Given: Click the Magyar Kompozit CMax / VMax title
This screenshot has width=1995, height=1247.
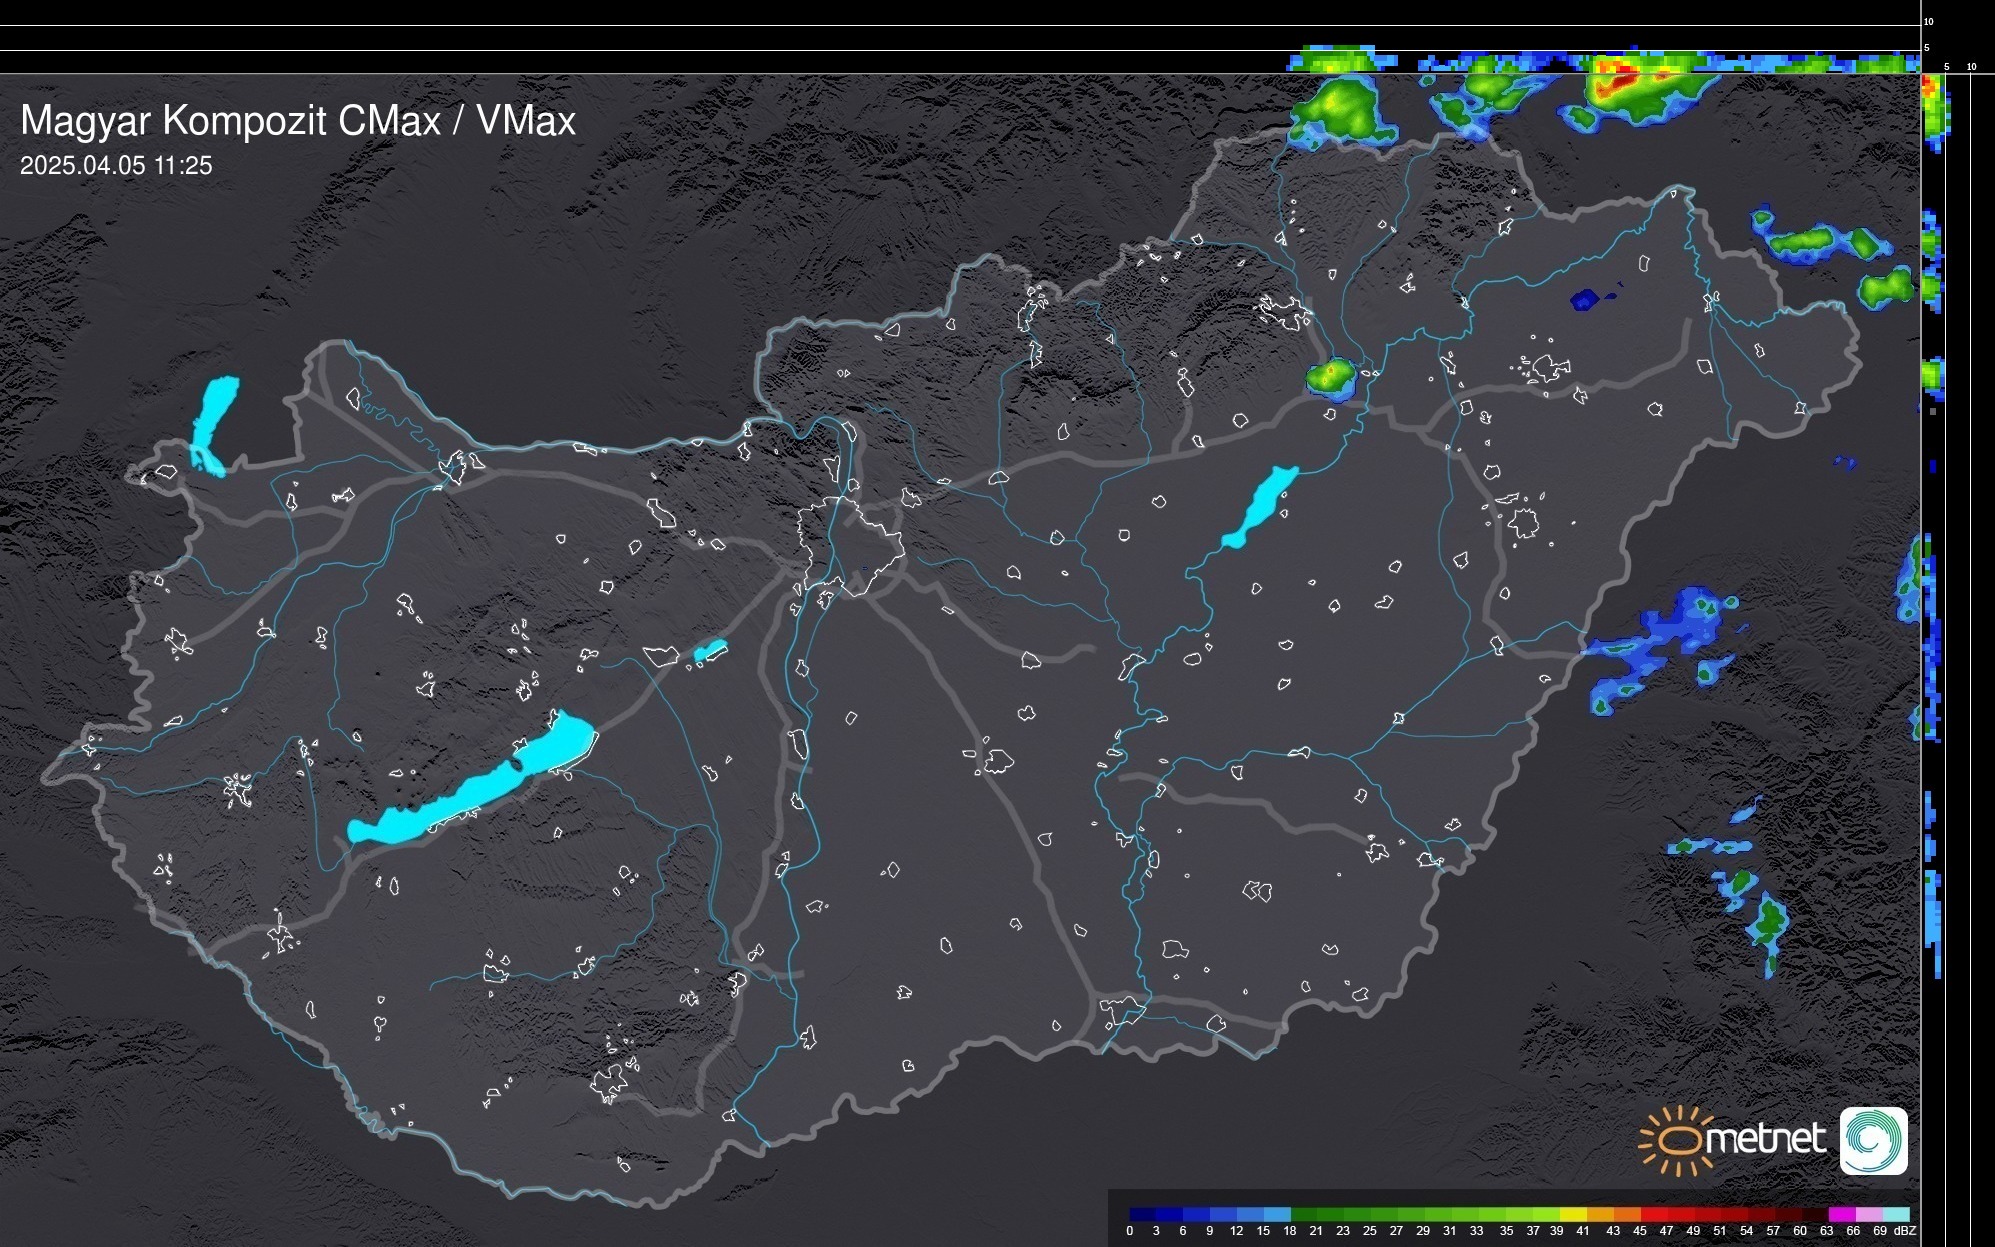Looking at the screenshot, I should click(298, 120).
